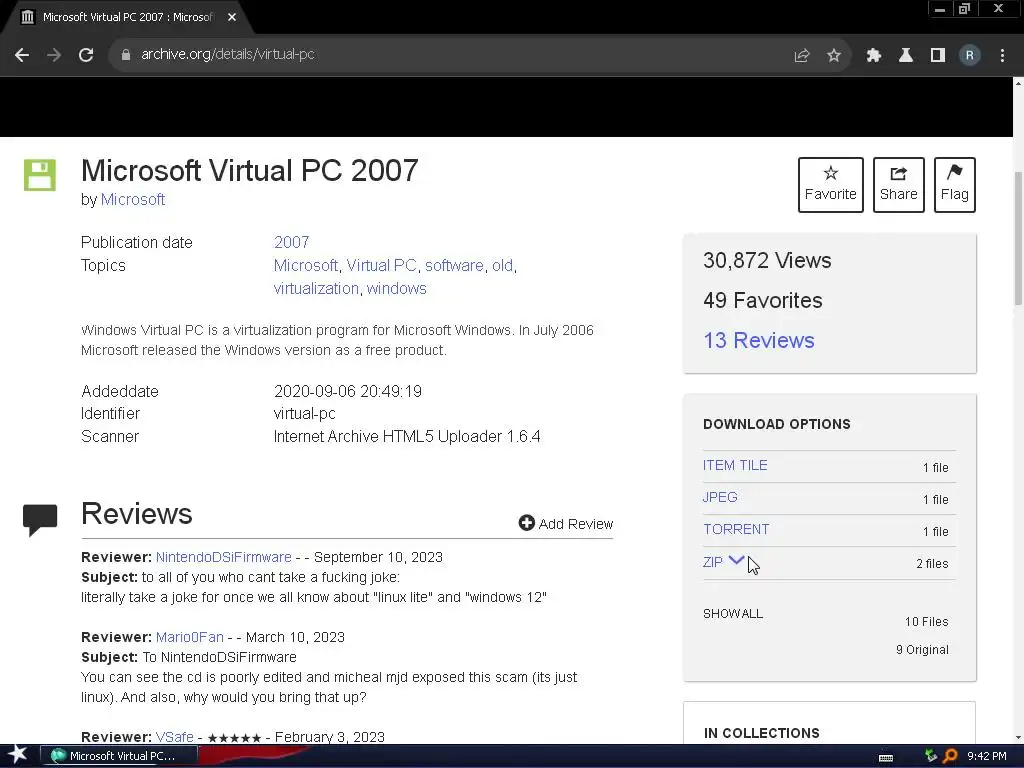
Task: Click the Favorite star button
Action: pyautogui.click(x=831, y=185)
